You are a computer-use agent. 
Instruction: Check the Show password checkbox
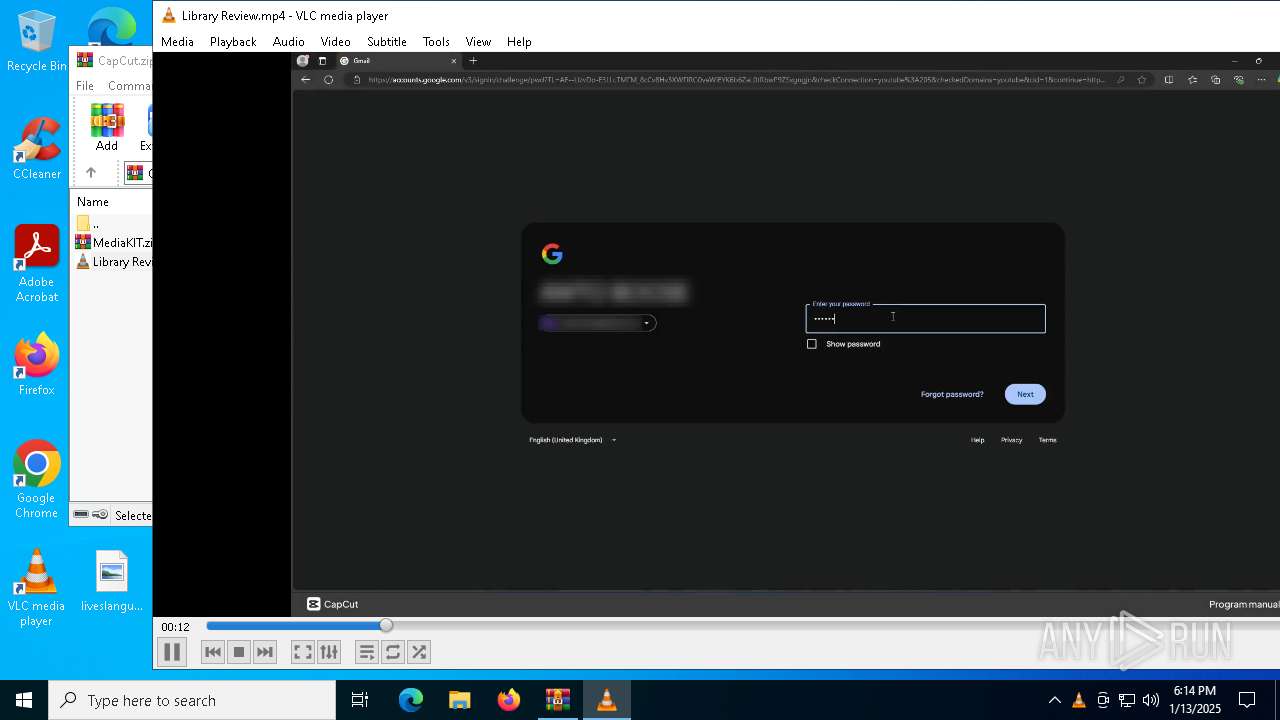tap(812, 344)
